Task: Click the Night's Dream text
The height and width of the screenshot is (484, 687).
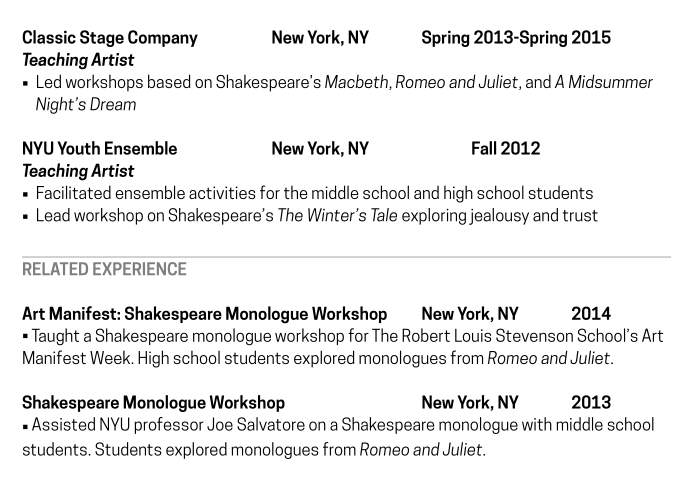Action: pyautogui.click(x=86, y=104)
